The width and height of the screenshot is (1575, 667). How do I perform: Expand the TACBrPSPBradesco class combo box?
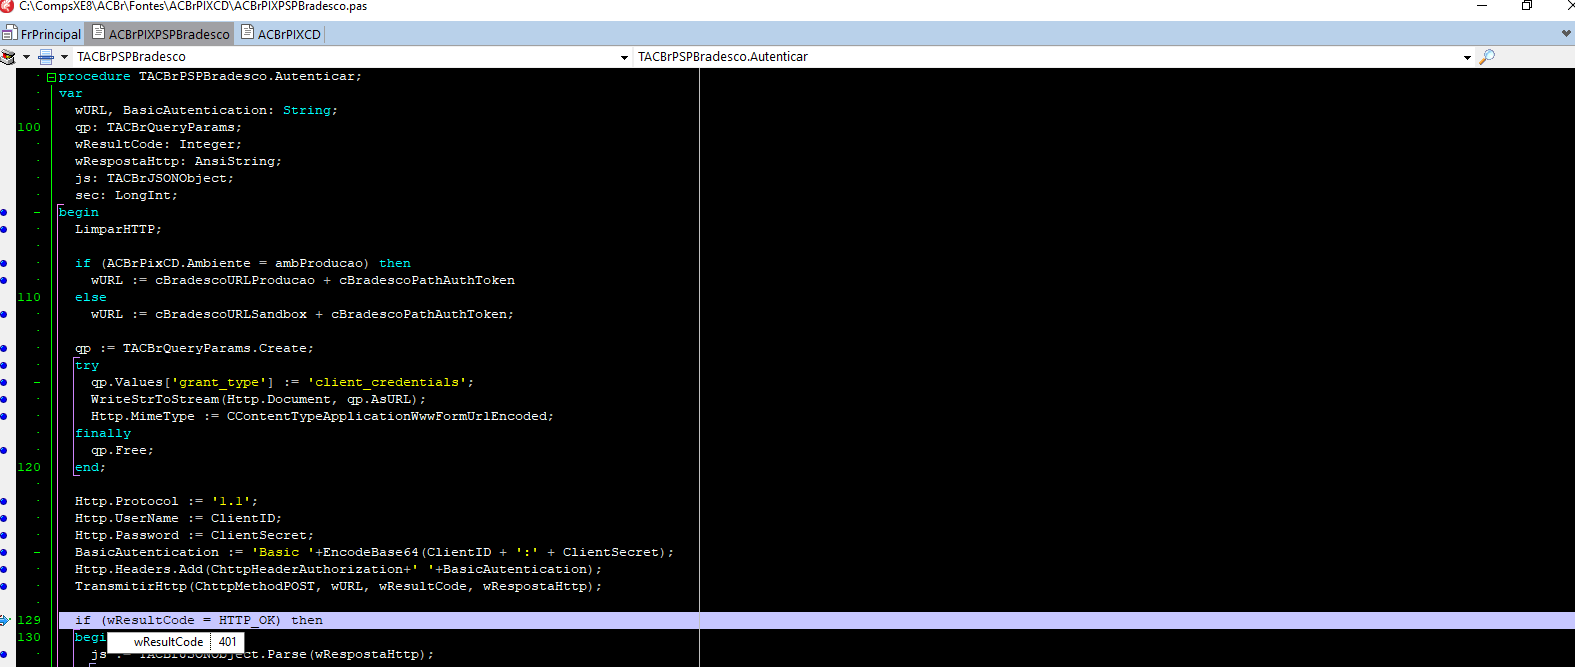point(625,57)
